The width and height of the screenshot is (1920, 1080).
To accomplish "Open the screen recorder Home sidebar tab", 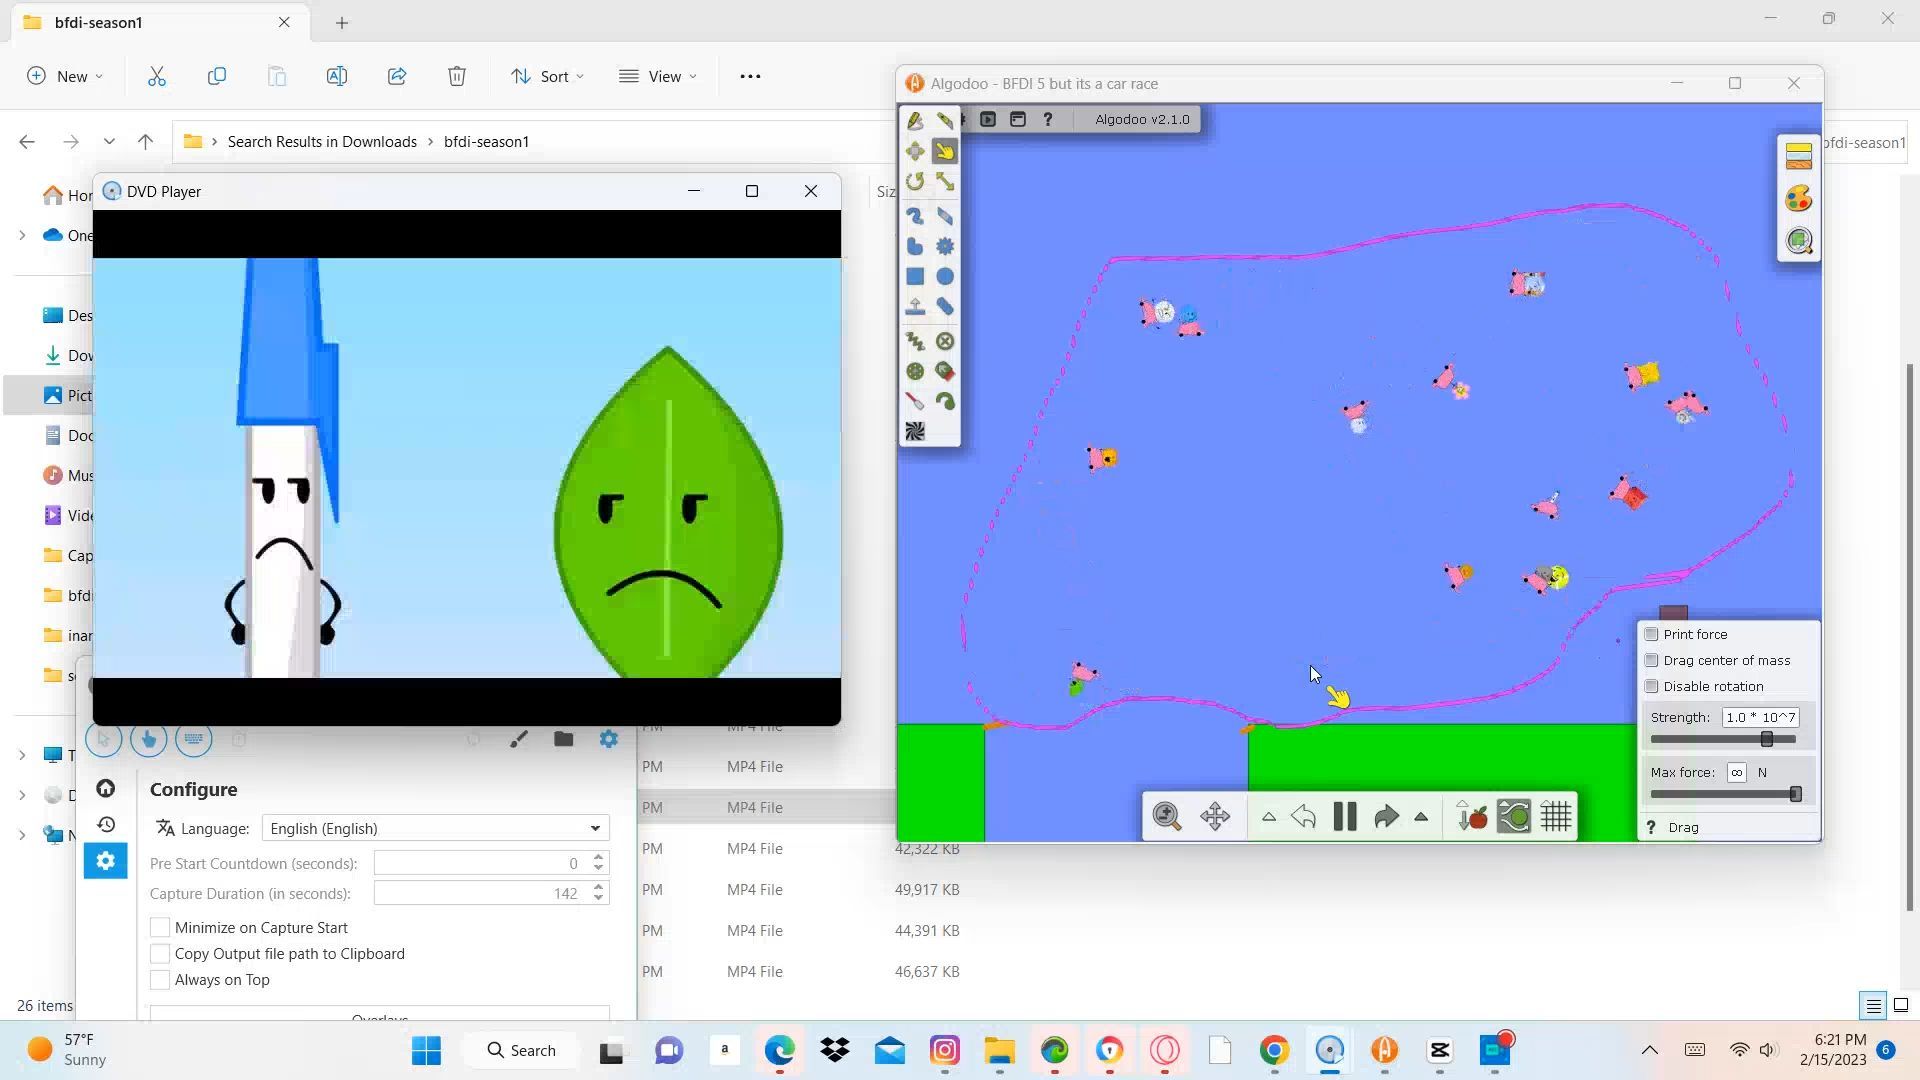I will [105, 789].
